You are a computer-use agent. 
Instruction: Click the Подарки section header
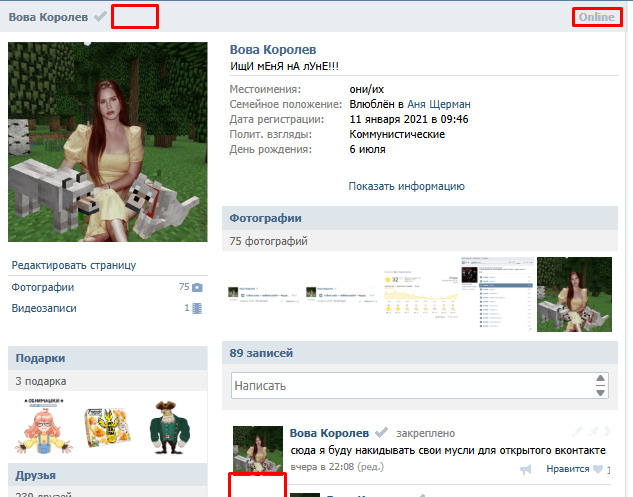click(41, 358)
